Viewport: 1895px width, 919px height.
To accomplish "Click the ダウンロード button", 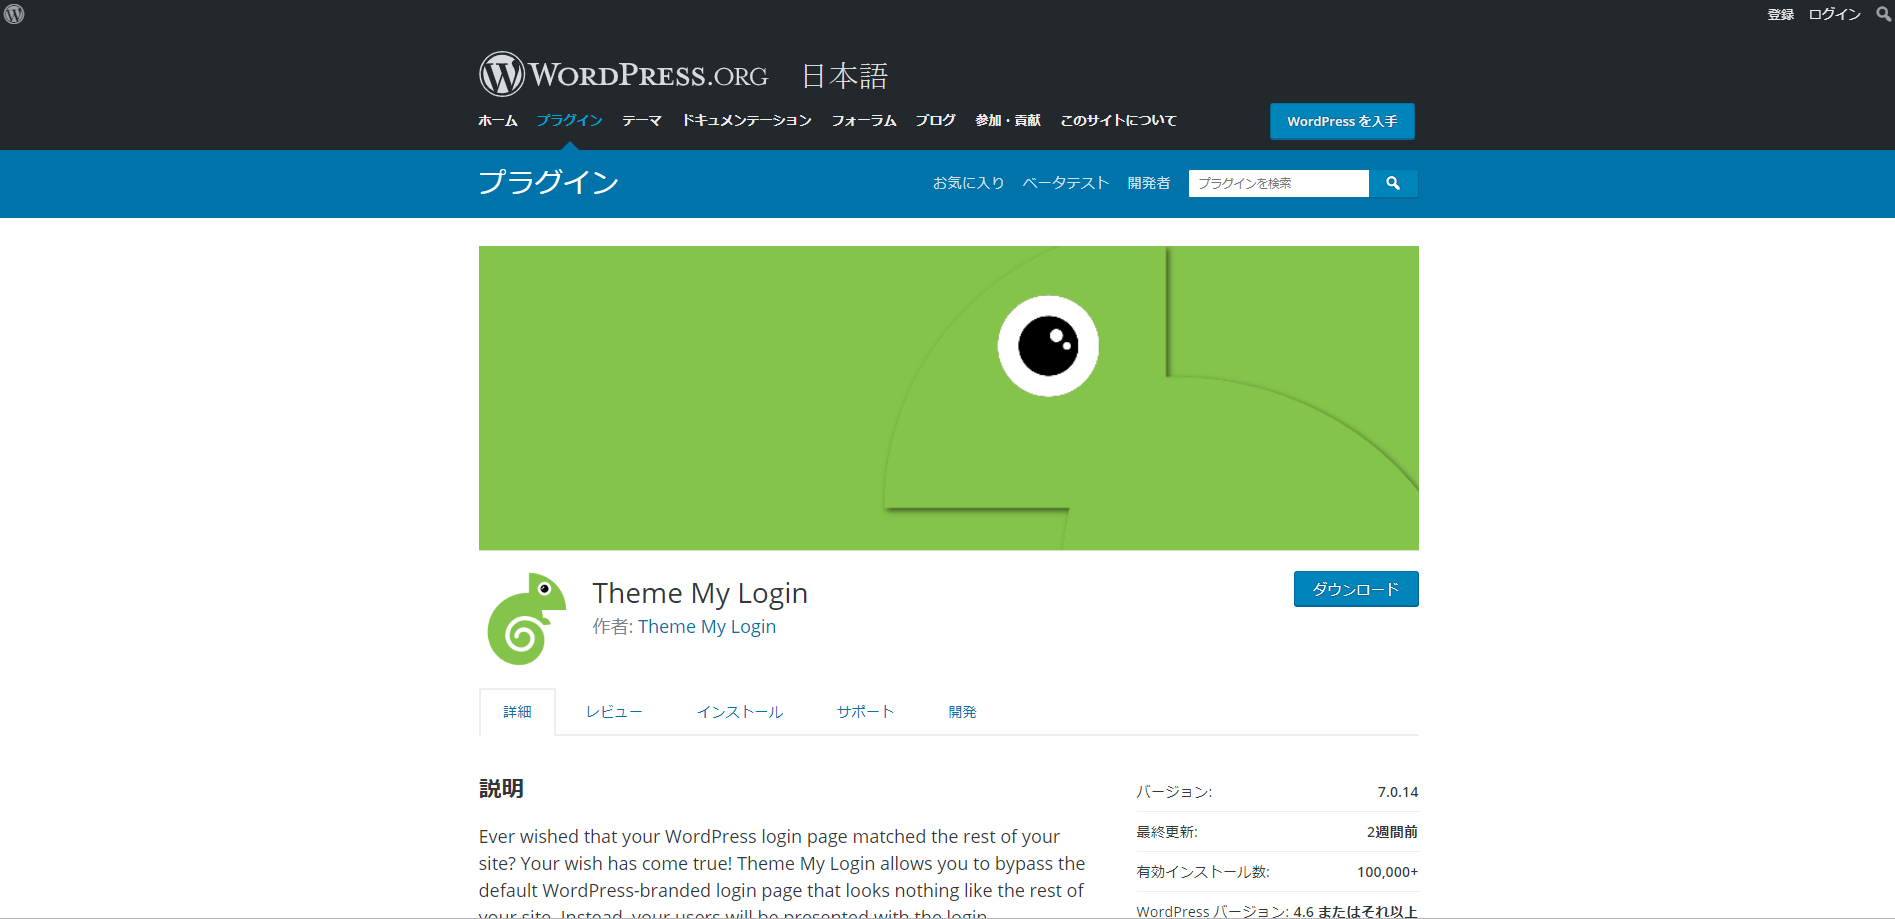I will click(x=1355, y=589).
